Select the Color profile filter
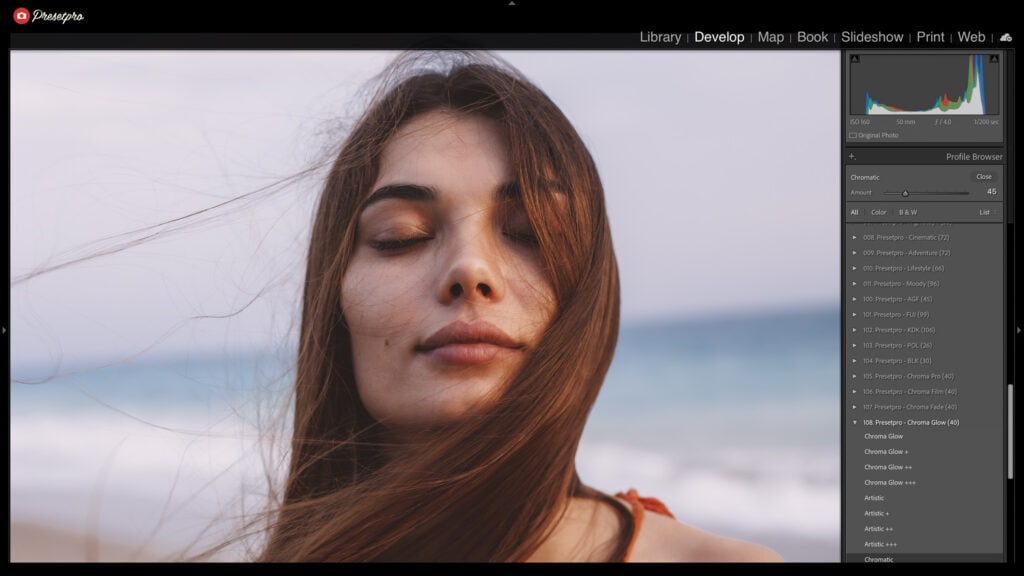The height and width of the screenshot is (576, 1024). [879, 212]
